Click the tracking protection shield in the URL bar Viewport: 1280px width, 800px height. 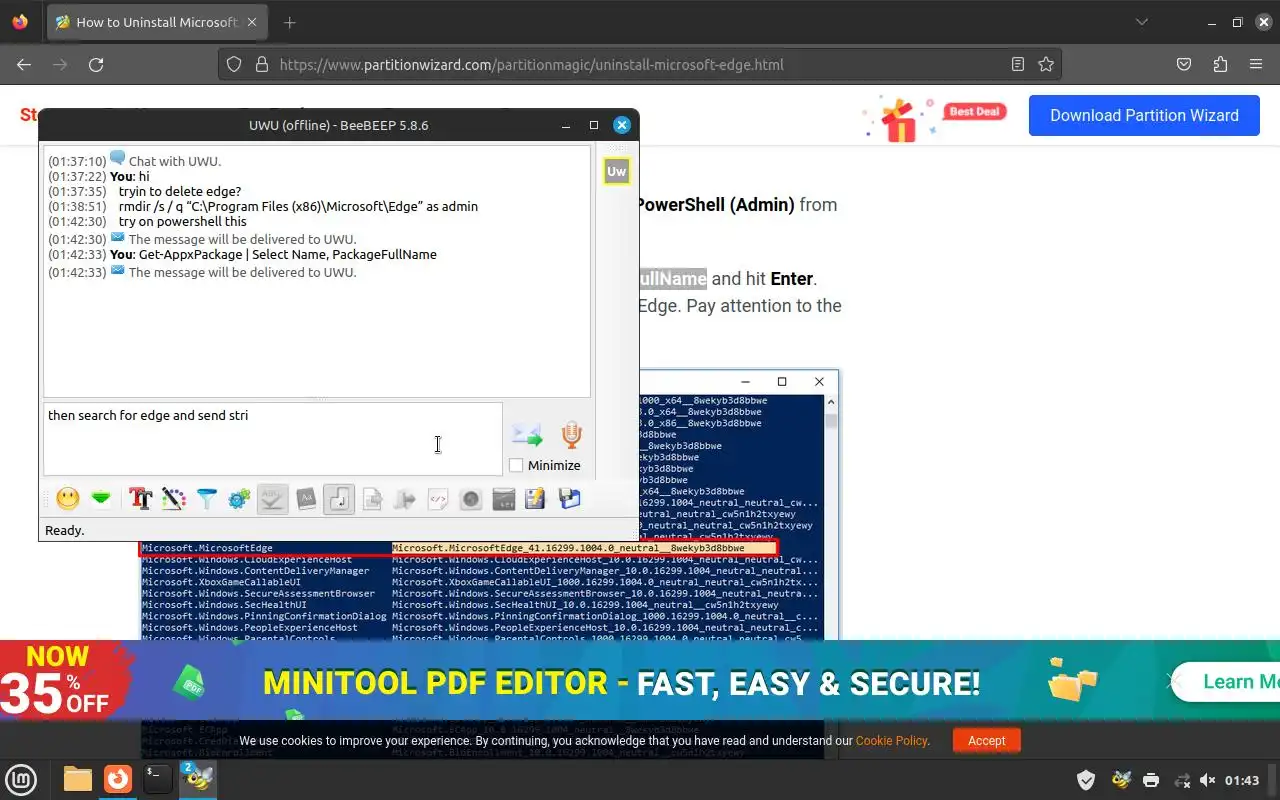coord(234,64)
